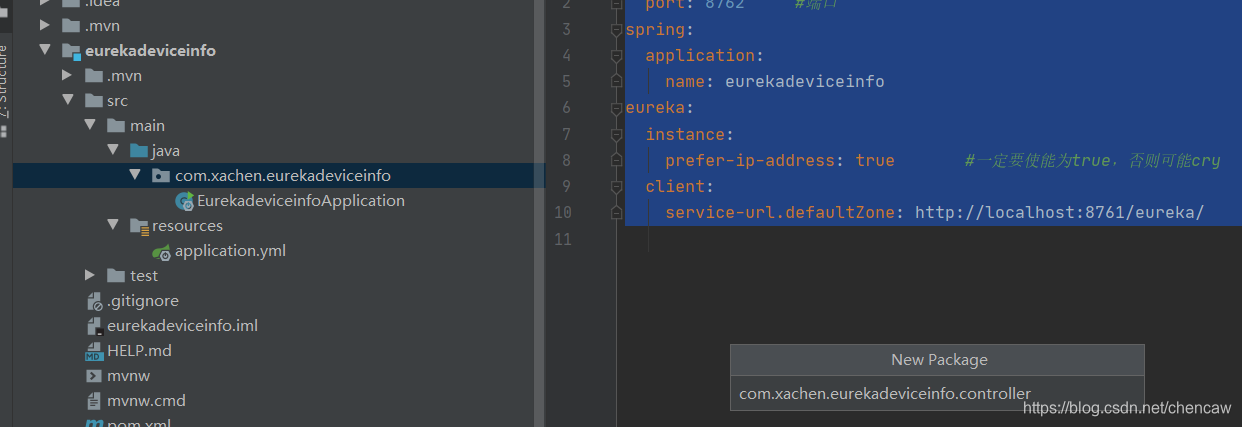Screen dimensions: 1242x427
Task: Expand the test folder arrow
Action: 90,275
